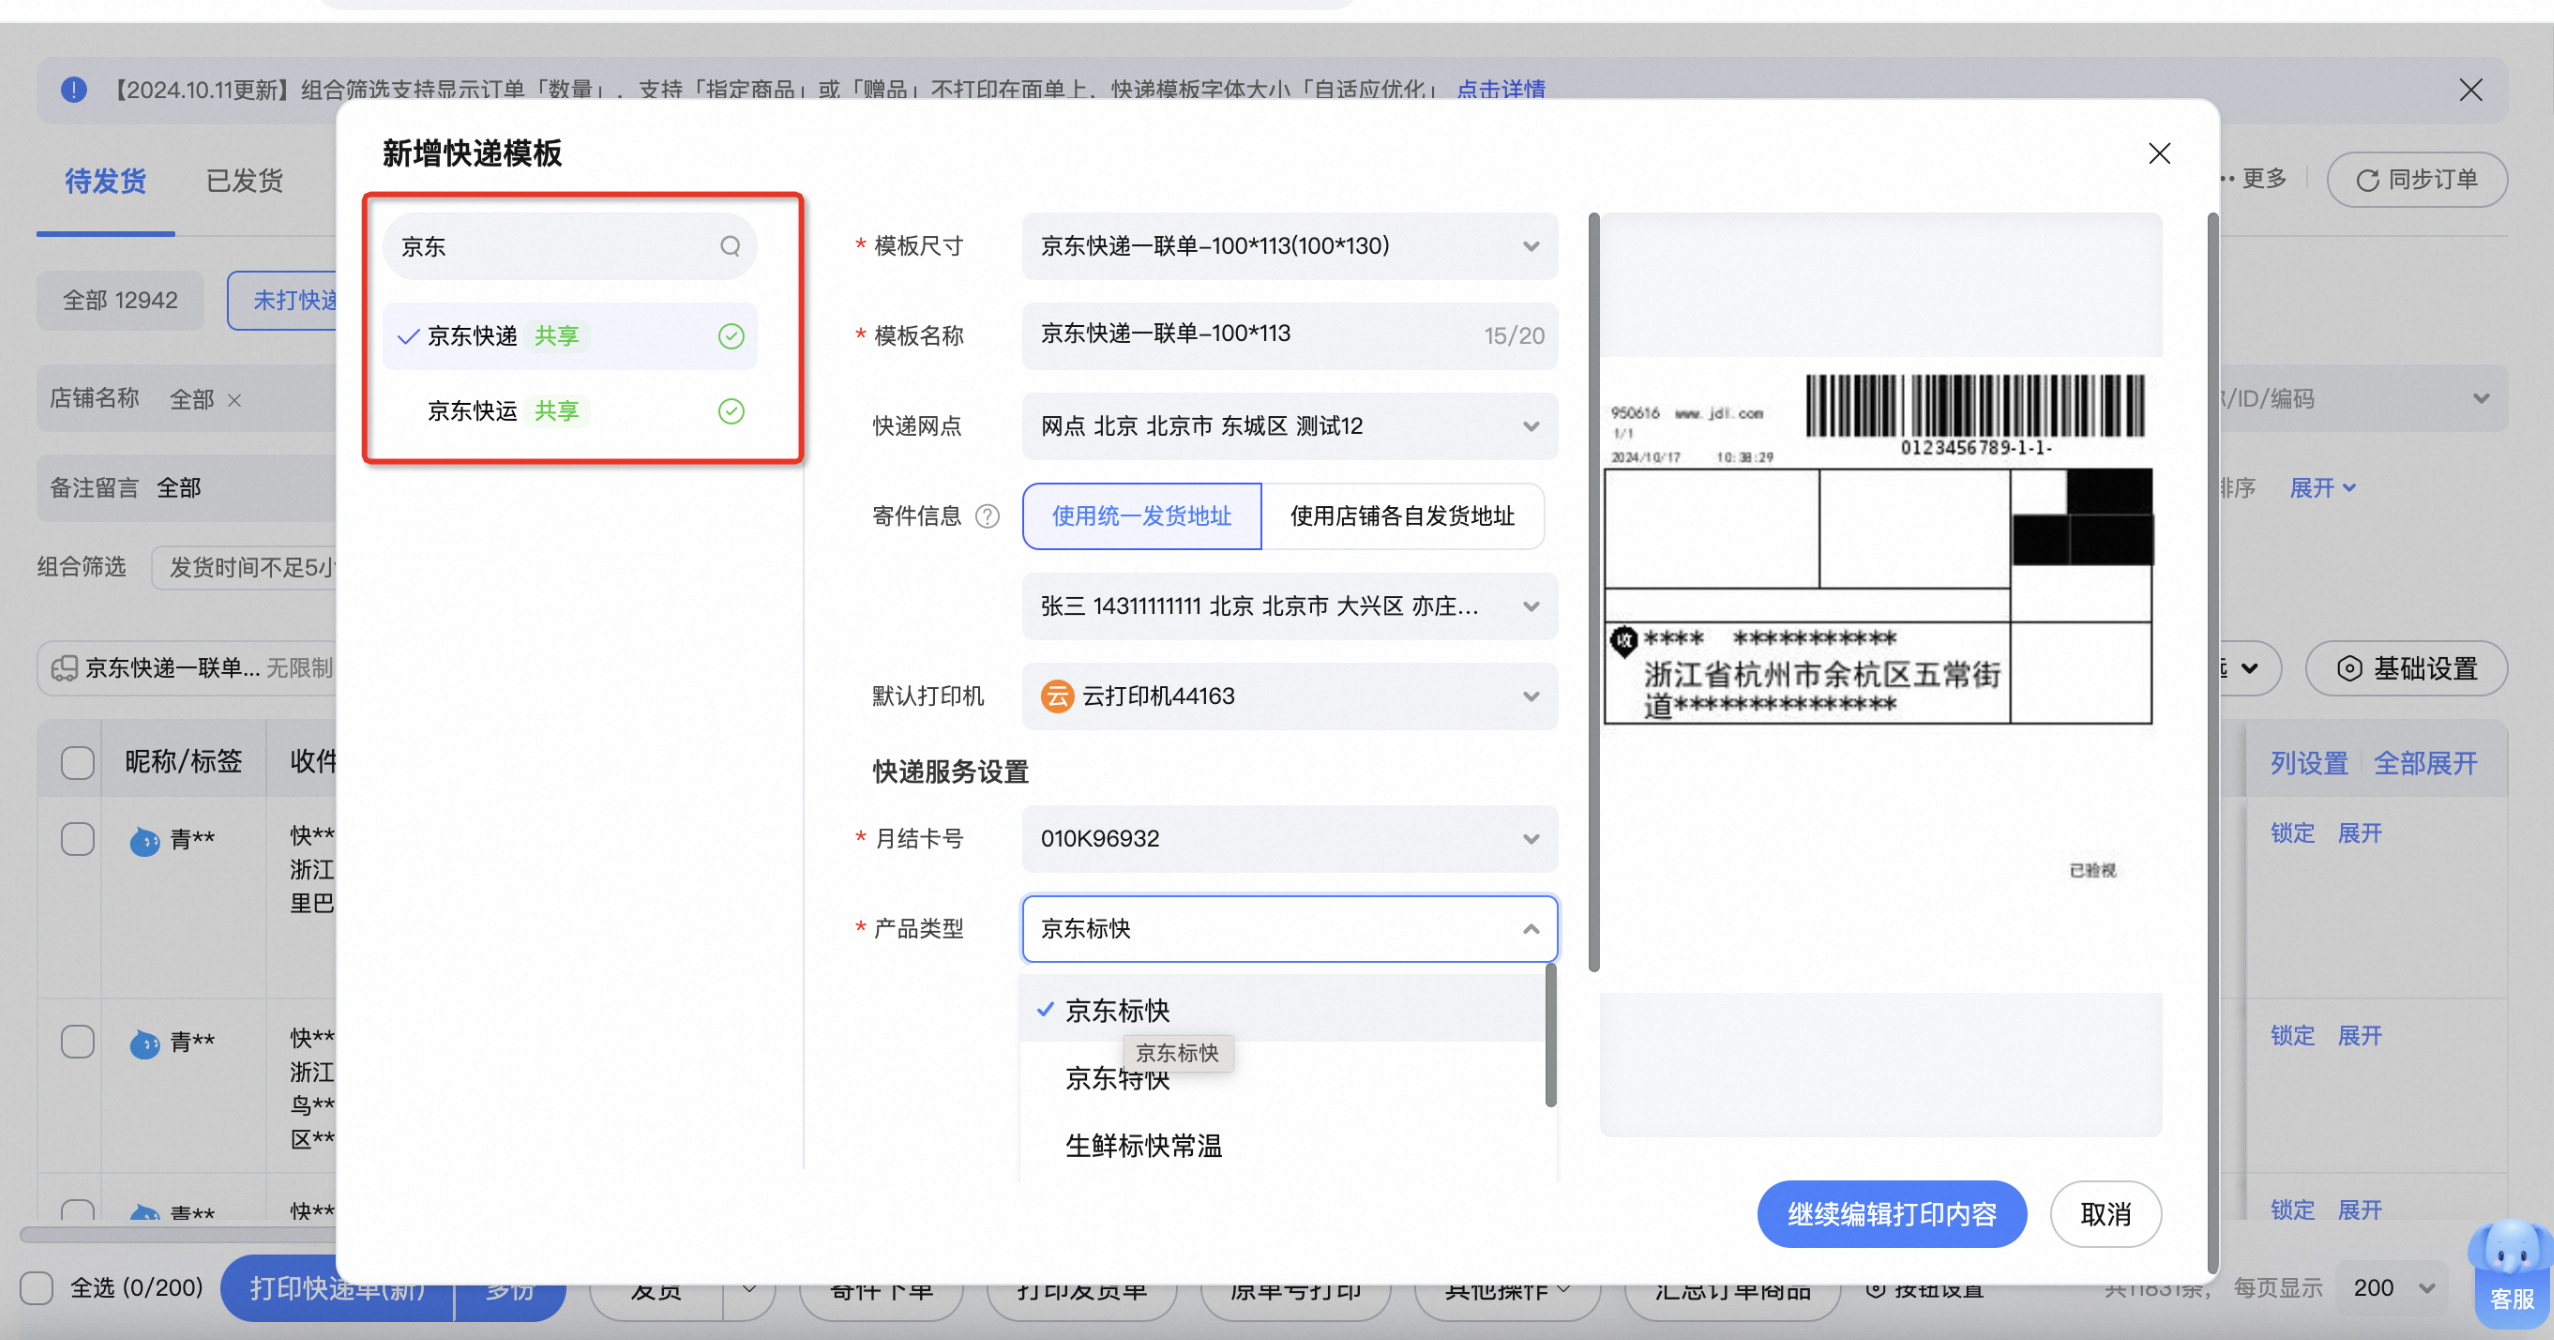Toggle the table header select-all checkbox

pos(77,762)
